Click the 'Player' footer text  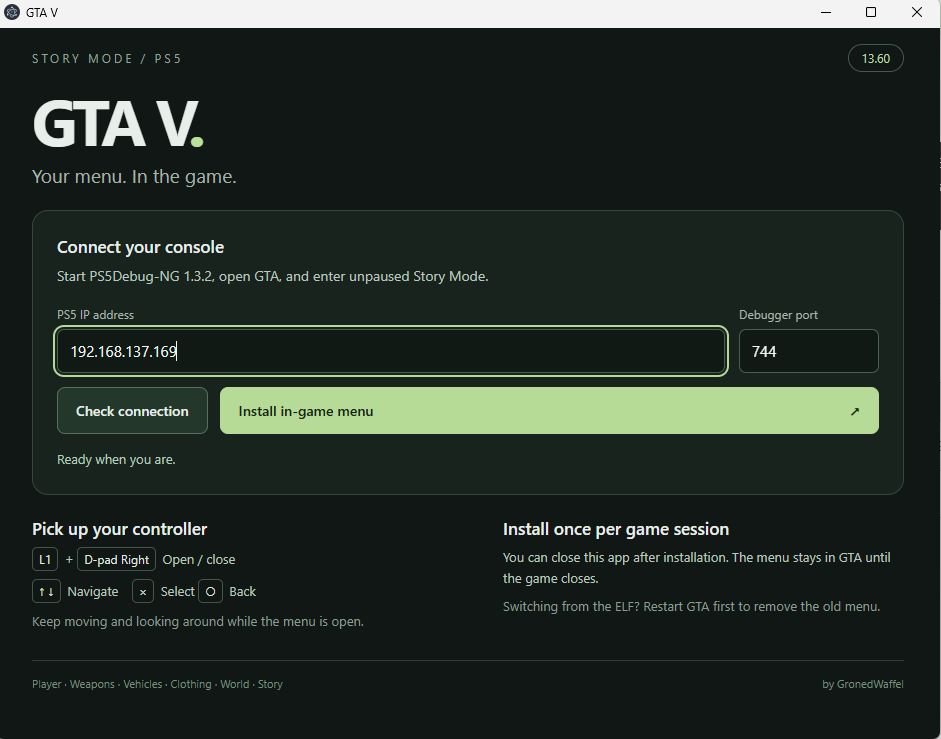[47, 684]
